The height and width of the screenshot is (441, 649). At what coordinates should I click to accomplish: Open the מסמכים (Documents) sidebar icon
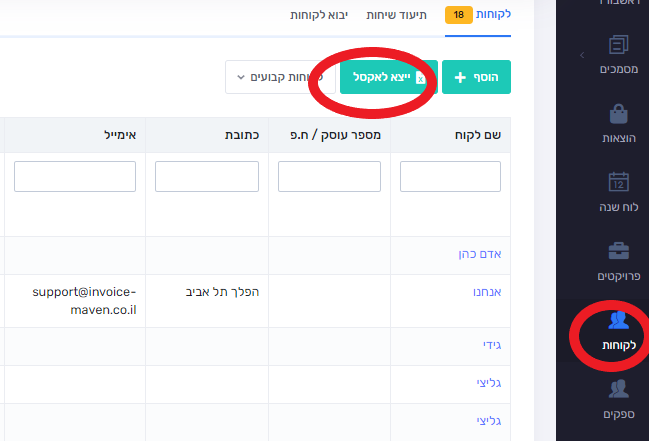[x=618, y=46]
